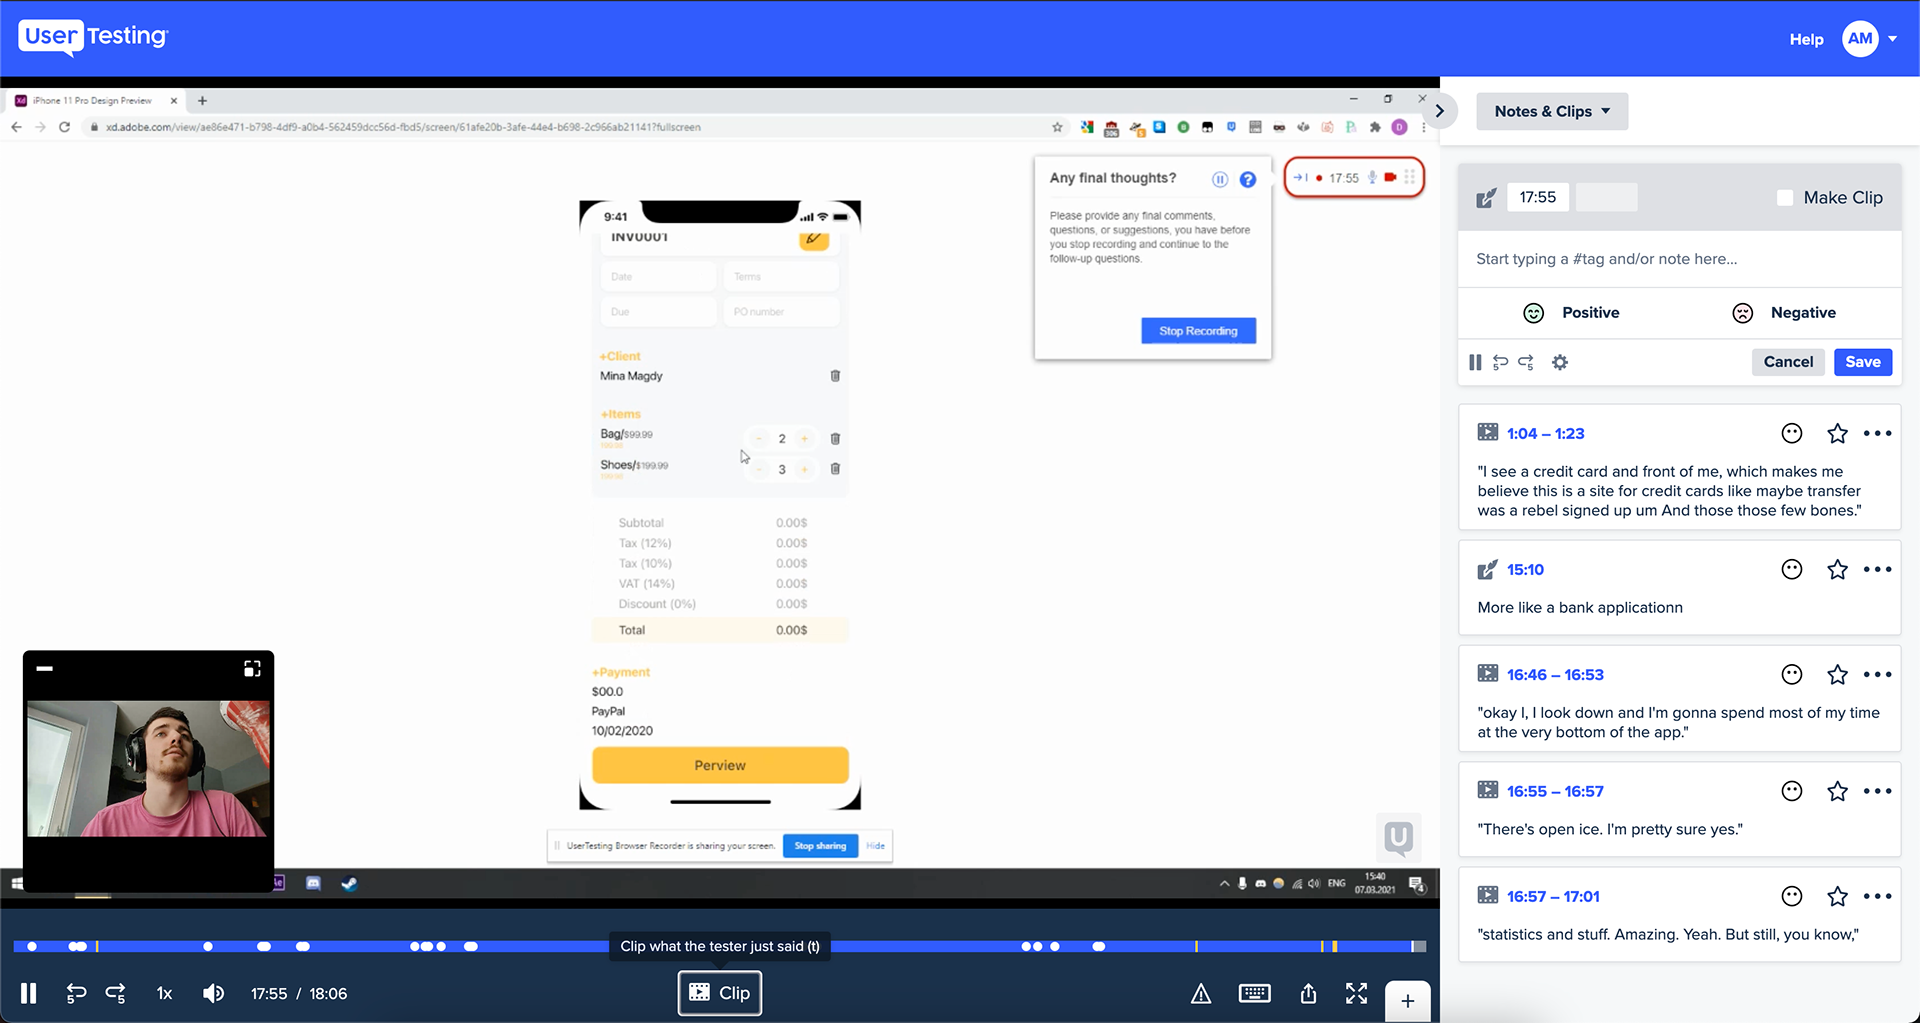Viewport: 1920px width, 1023px height.
Task: Click the Perview button in phone mockup
Action: pos(720,765)
